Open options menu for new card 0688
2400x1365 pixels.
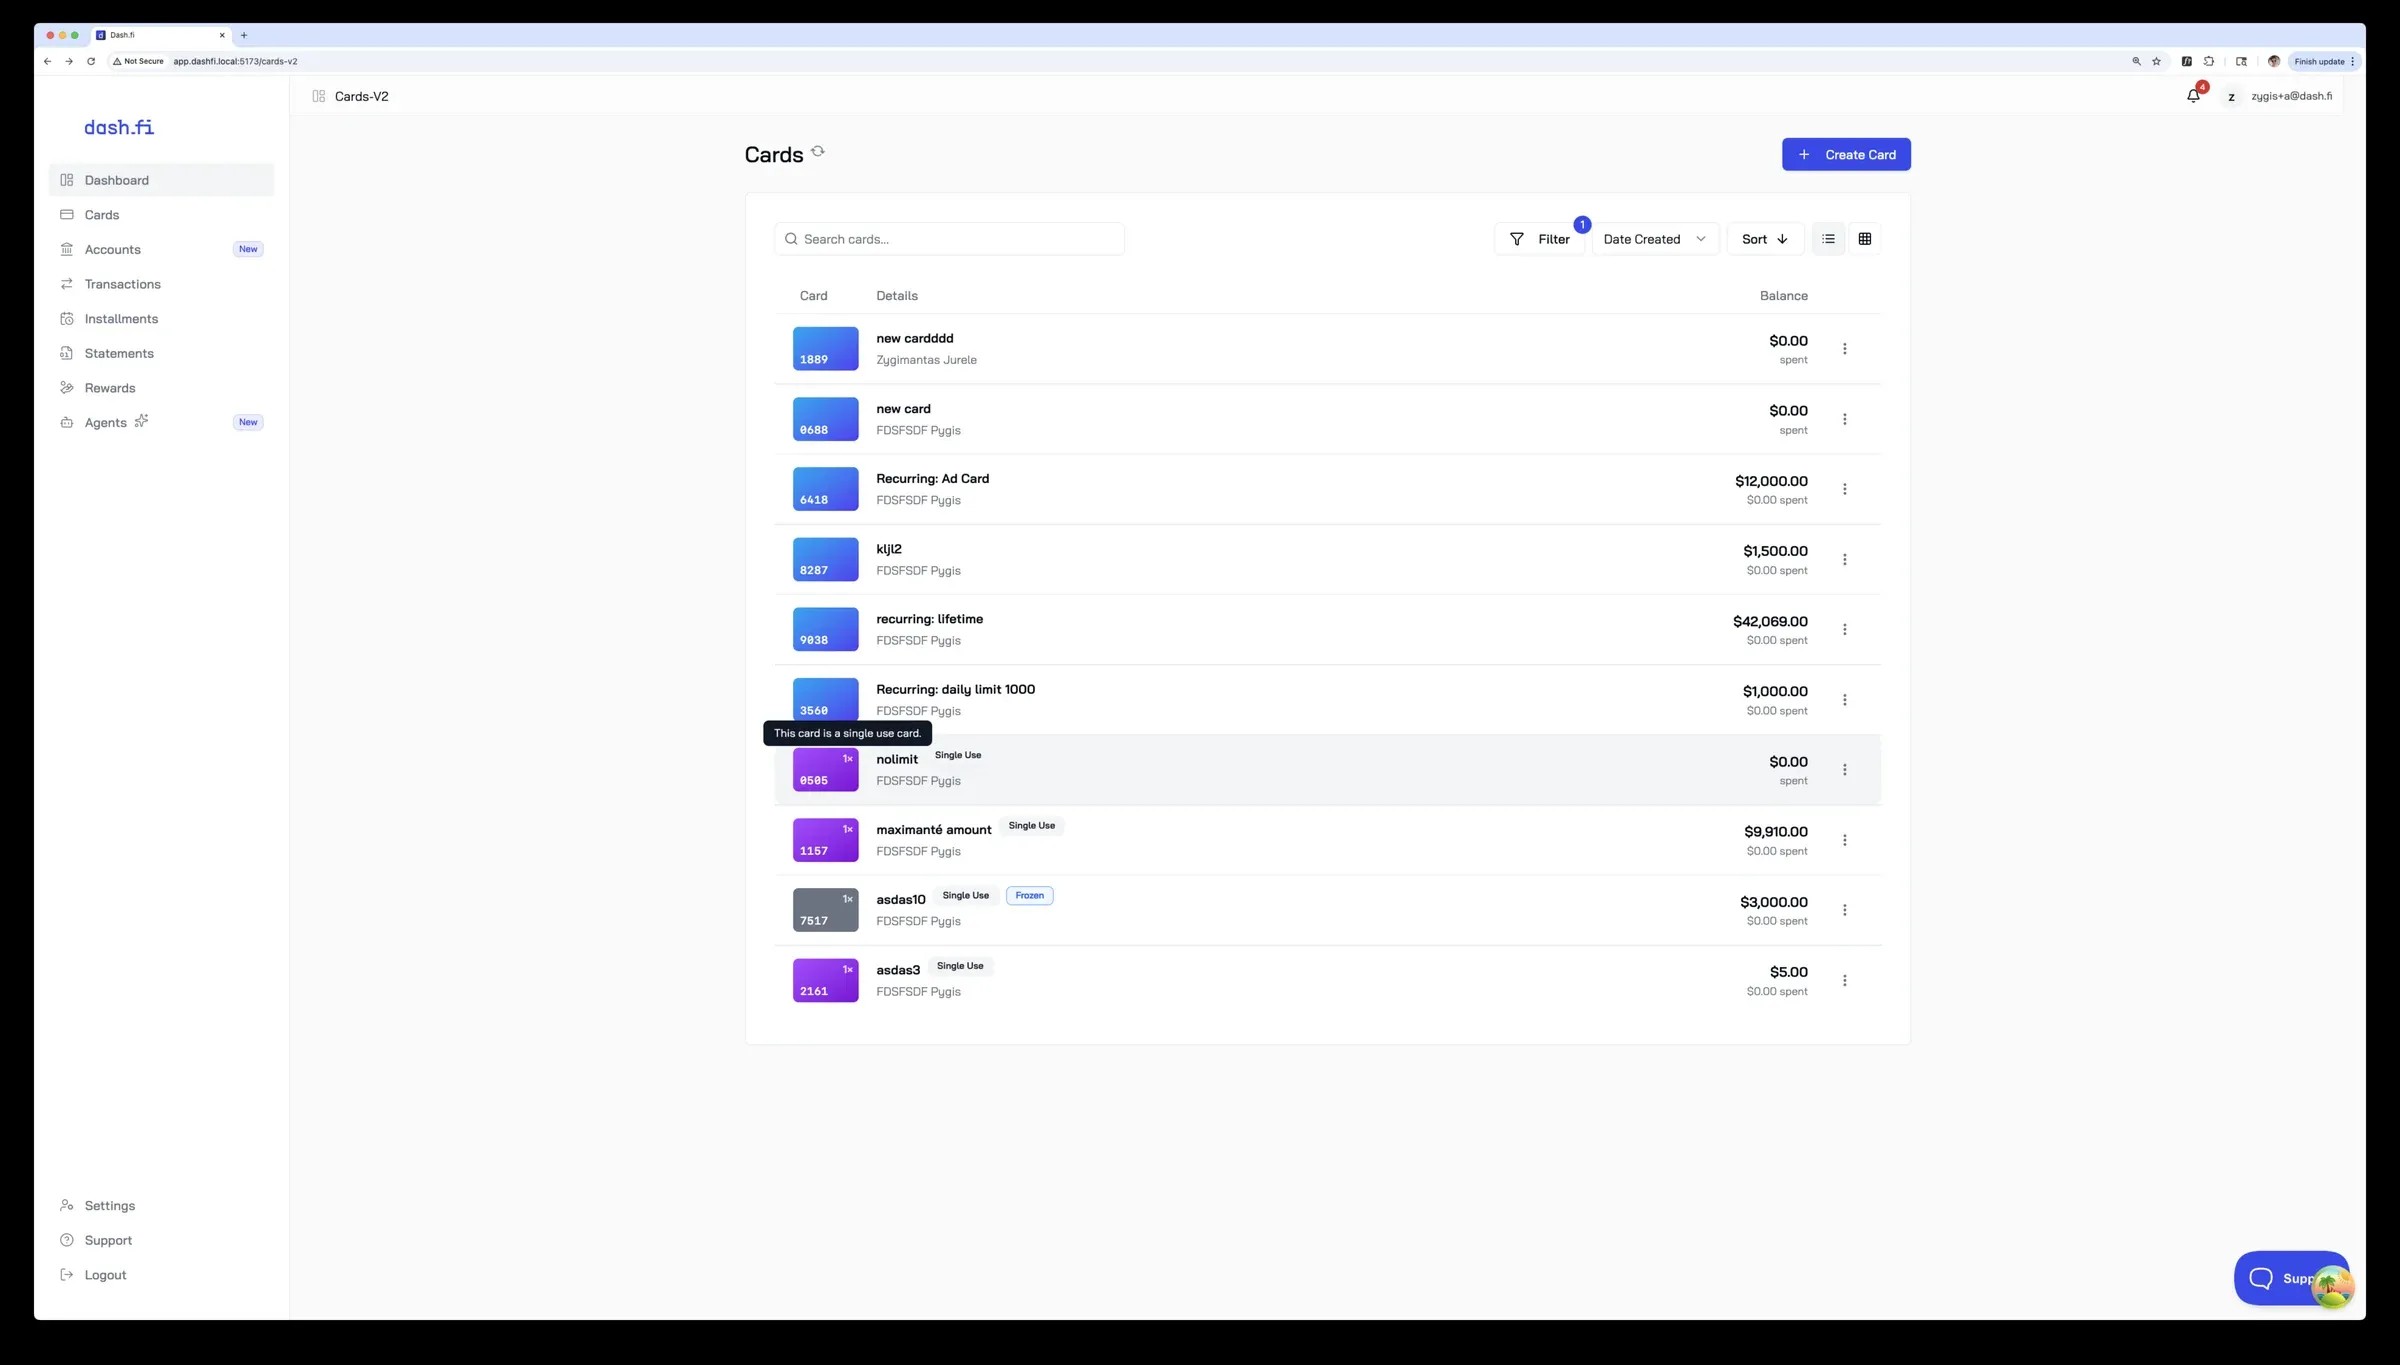point(1845,419)
